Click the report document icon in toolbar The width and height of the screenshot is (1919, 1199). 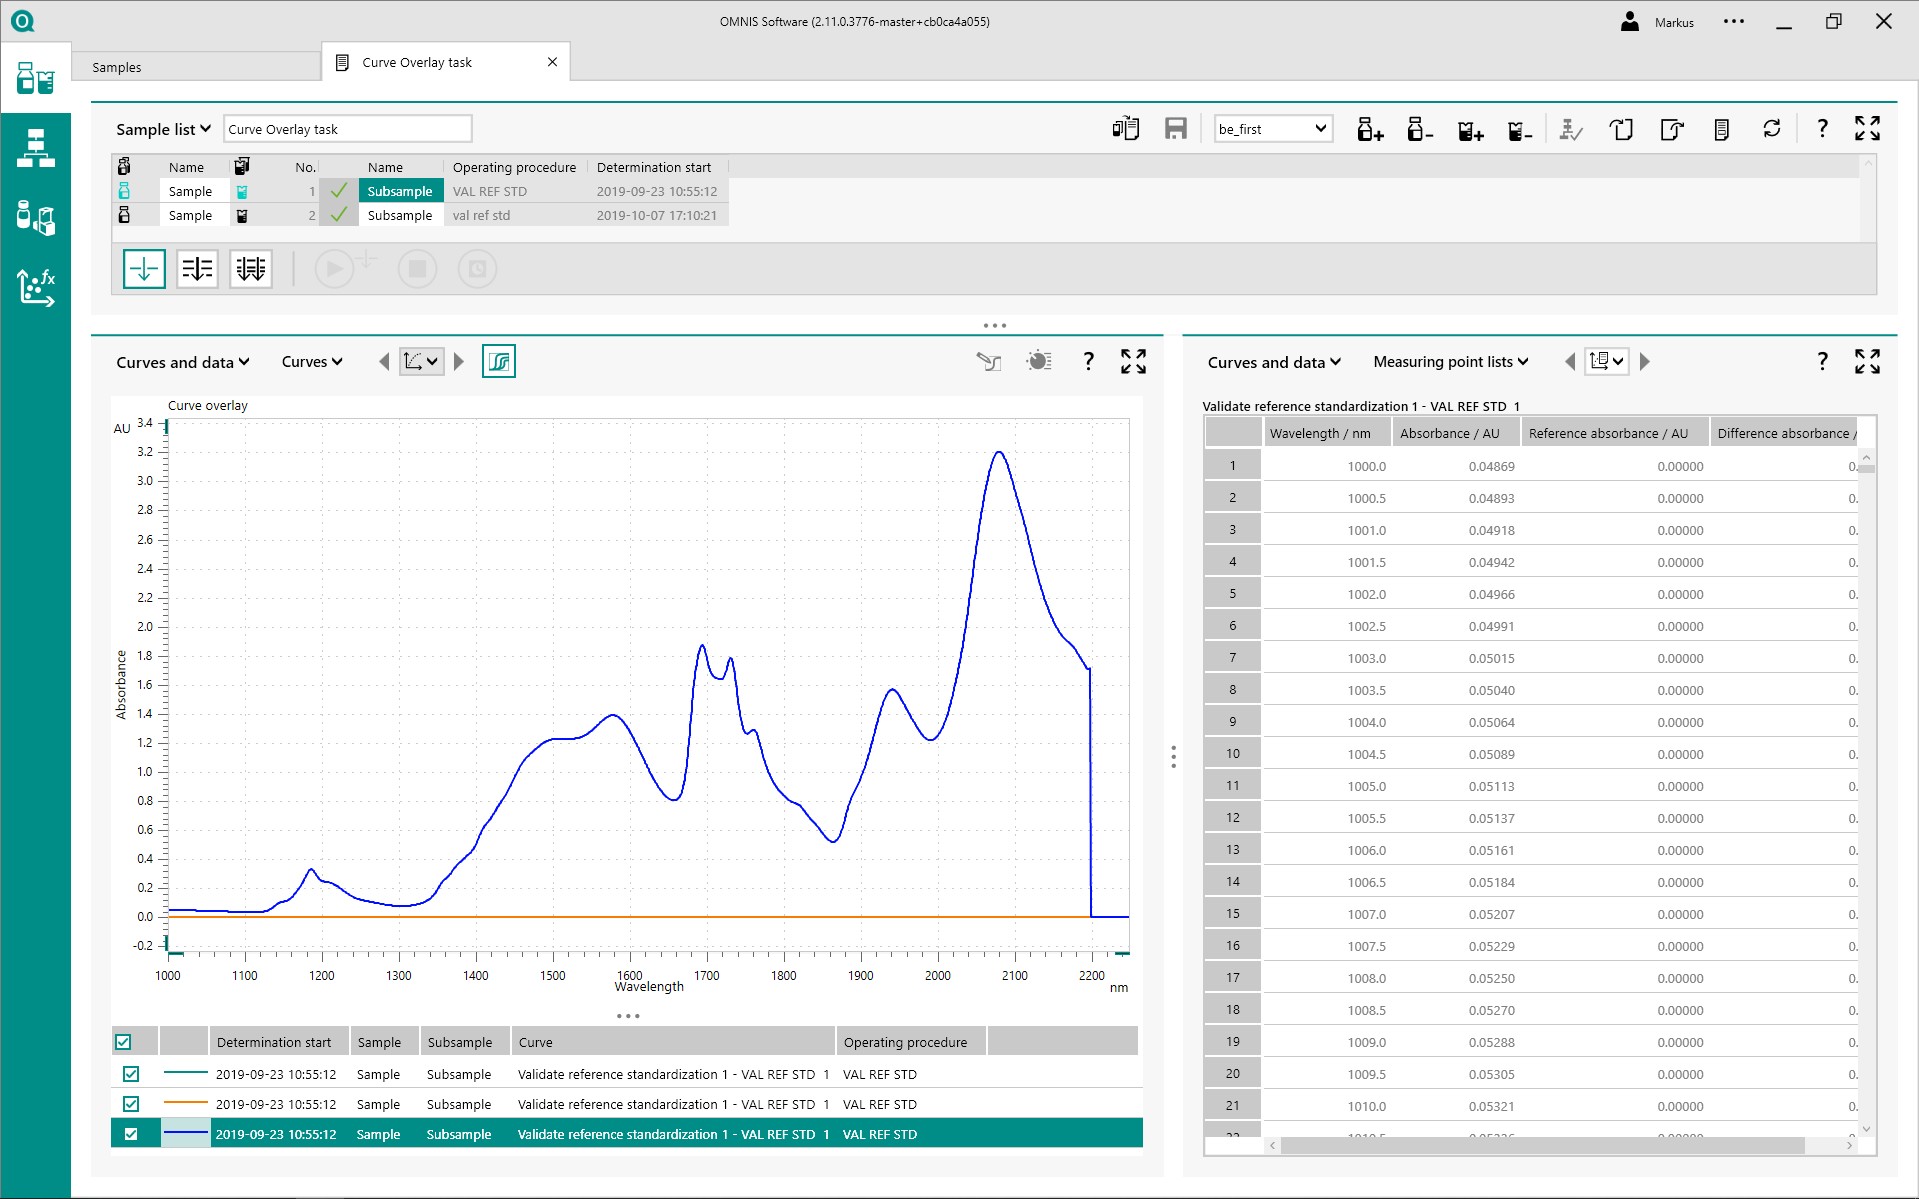[1721, 129]
